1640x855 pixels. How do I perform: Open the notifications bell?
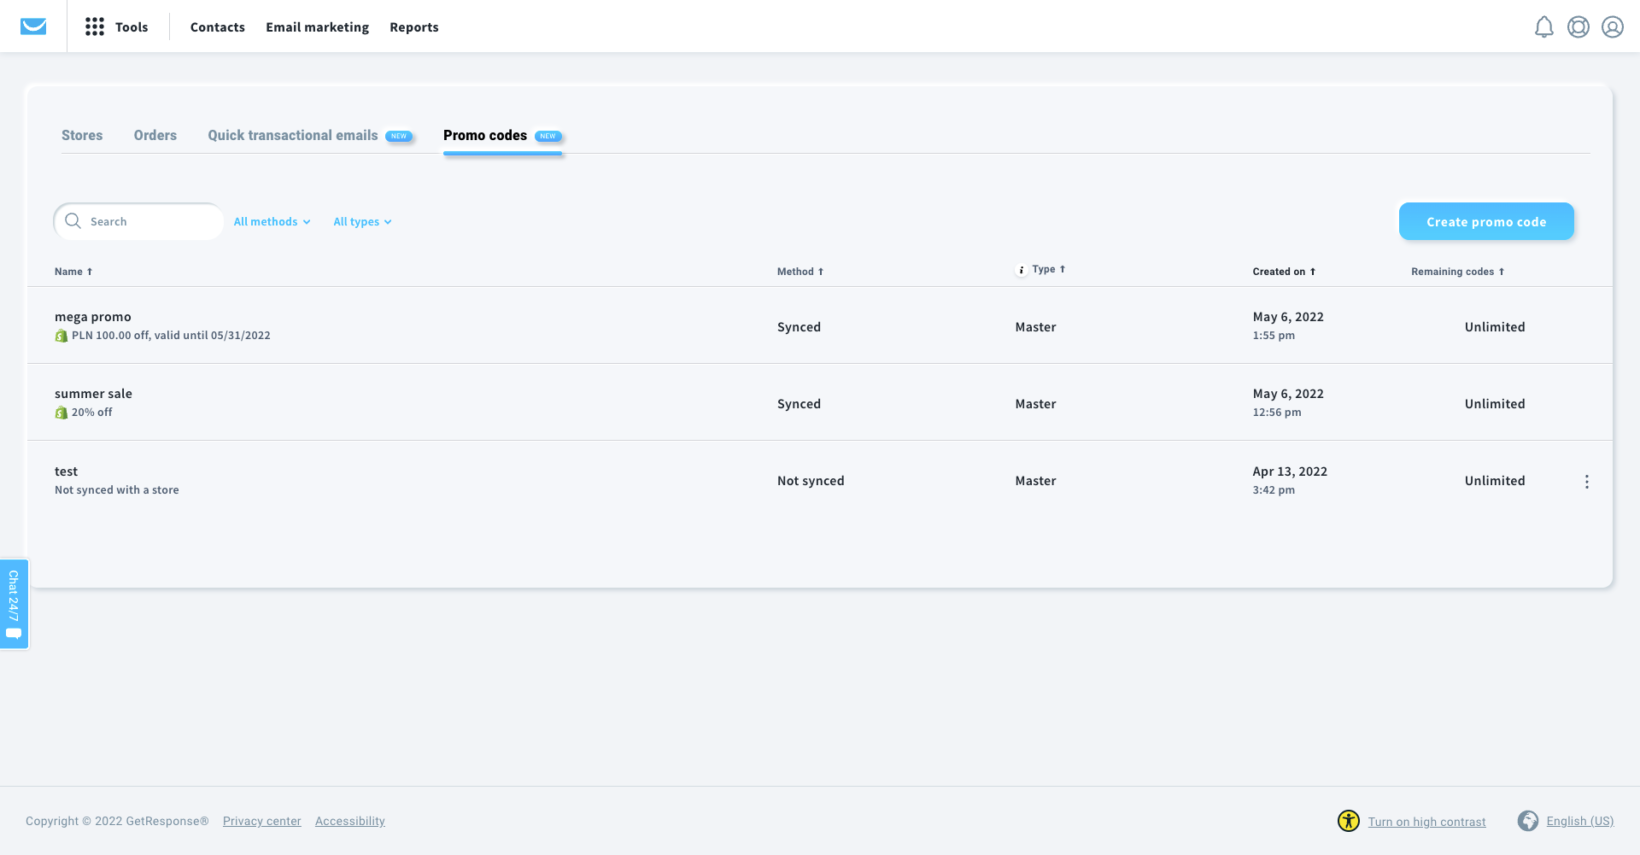coord(1543,27)
